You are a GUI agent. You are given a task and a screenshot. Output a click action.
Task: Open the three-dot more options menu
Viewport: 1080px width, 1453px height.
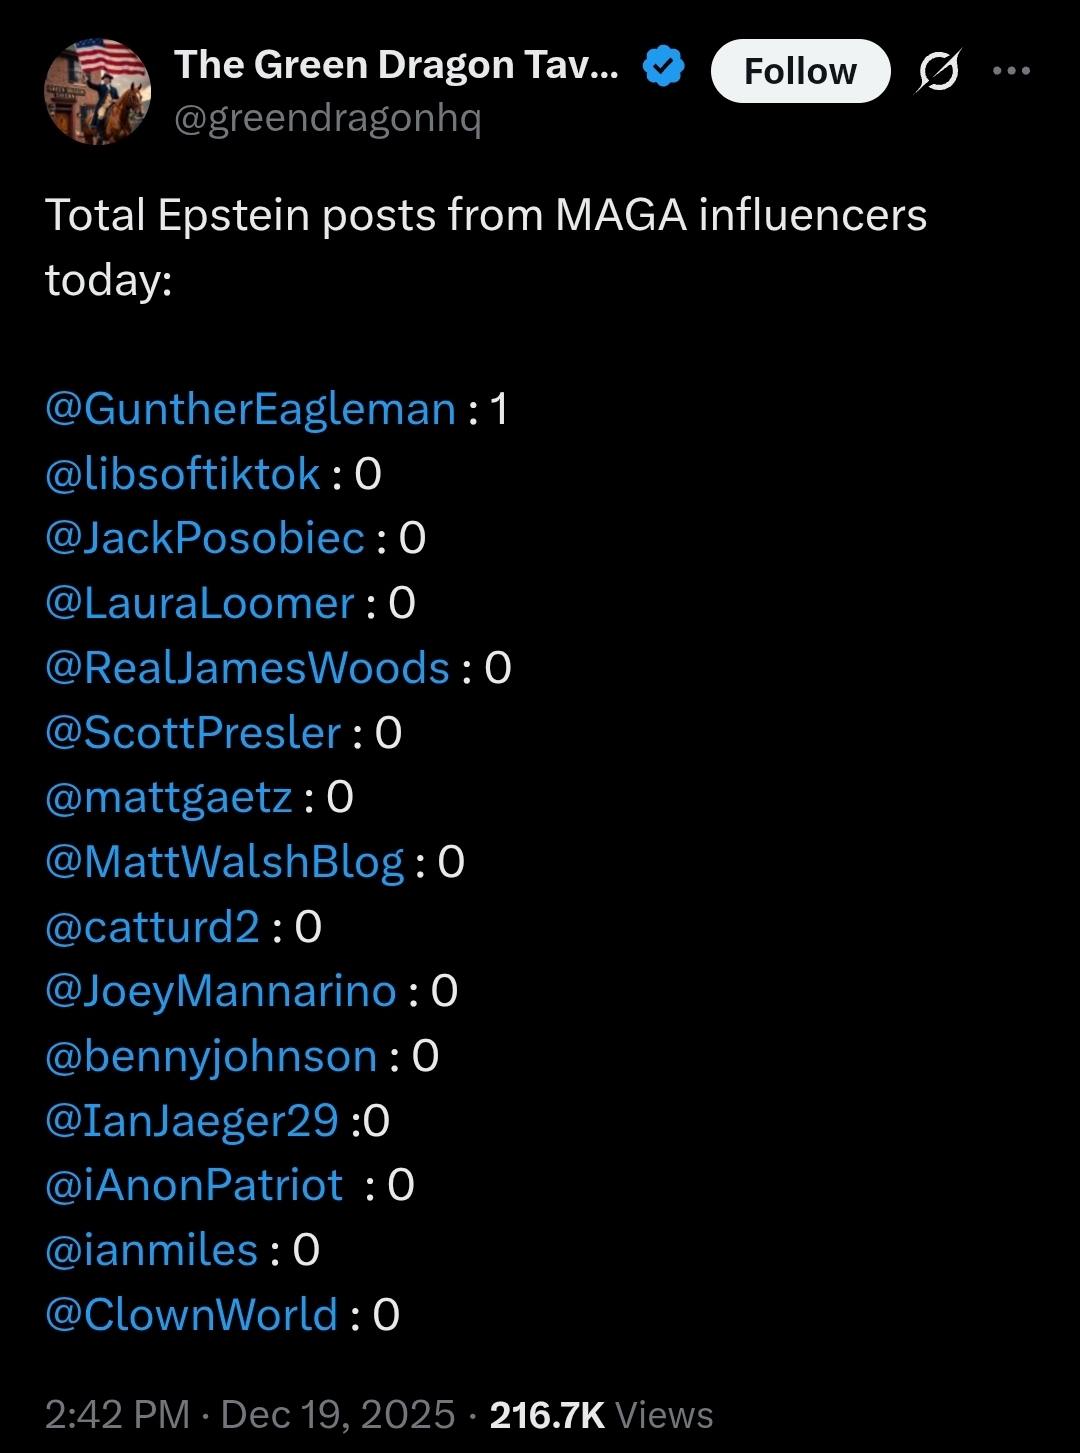click(1011, 71)
